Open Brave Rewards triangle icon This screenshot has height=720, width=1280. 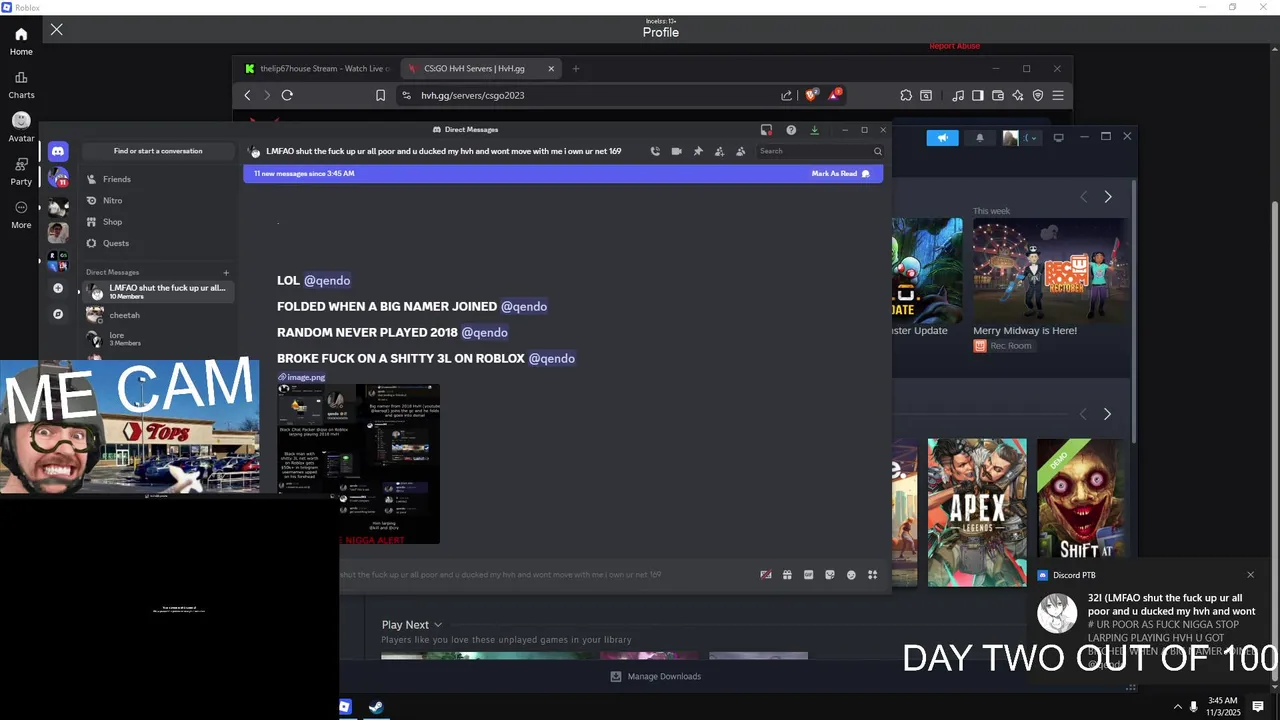tap(834, 95)
